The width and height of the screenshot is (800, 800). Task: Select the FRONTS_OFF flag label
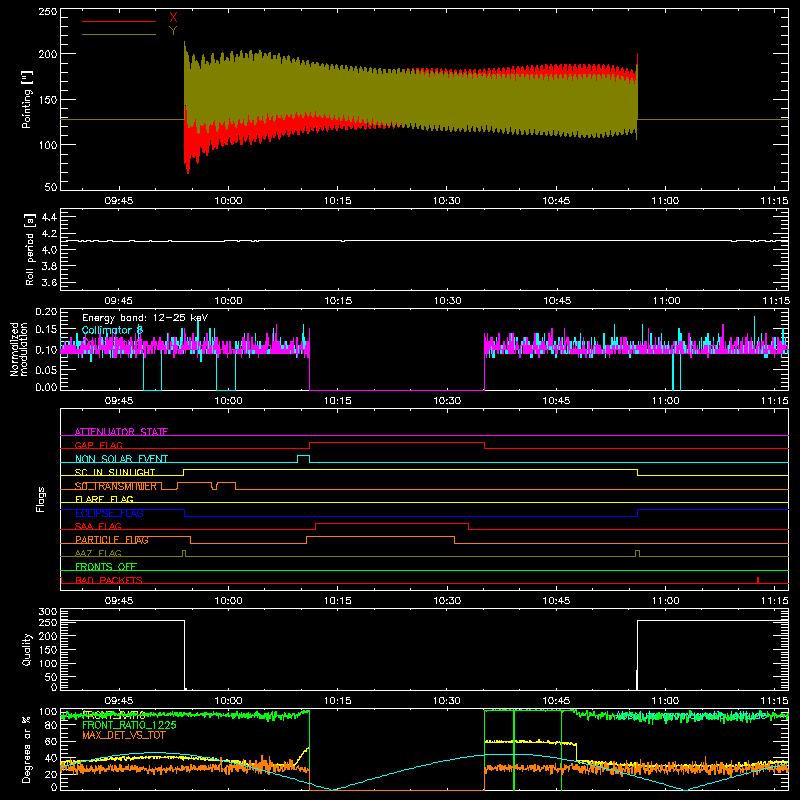point(106,566)
